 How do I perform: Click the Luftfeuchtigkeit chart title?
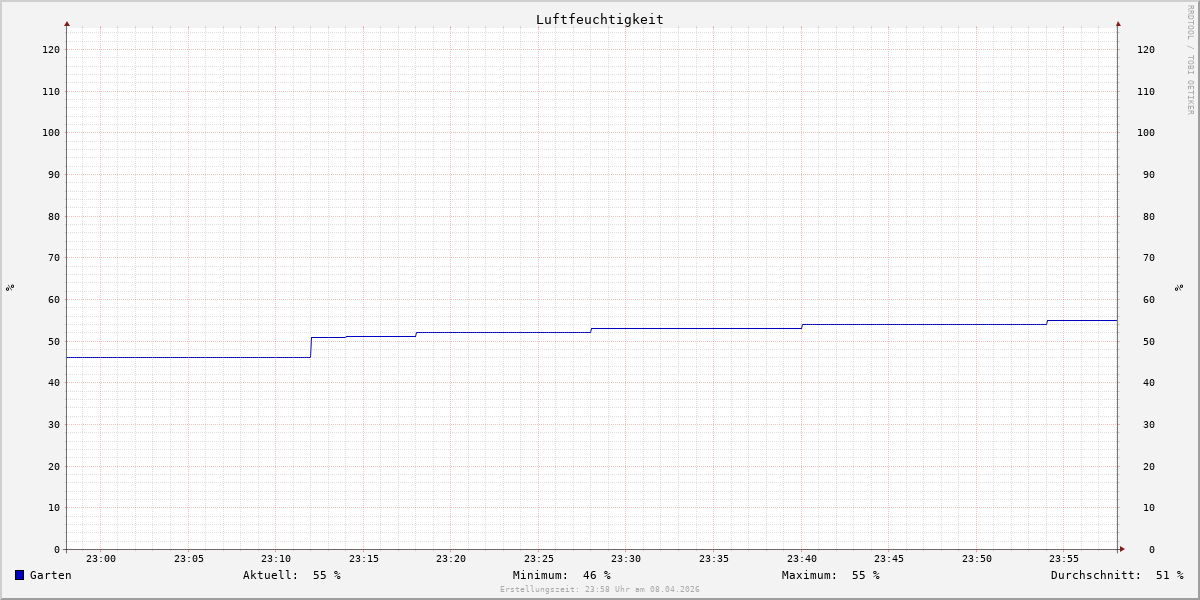600,19
